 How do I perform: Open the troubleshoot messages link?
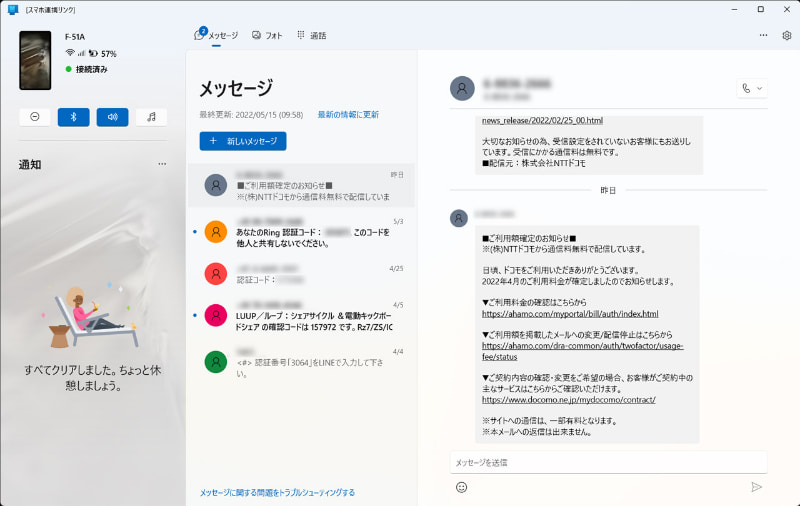[x=277, y=492]
